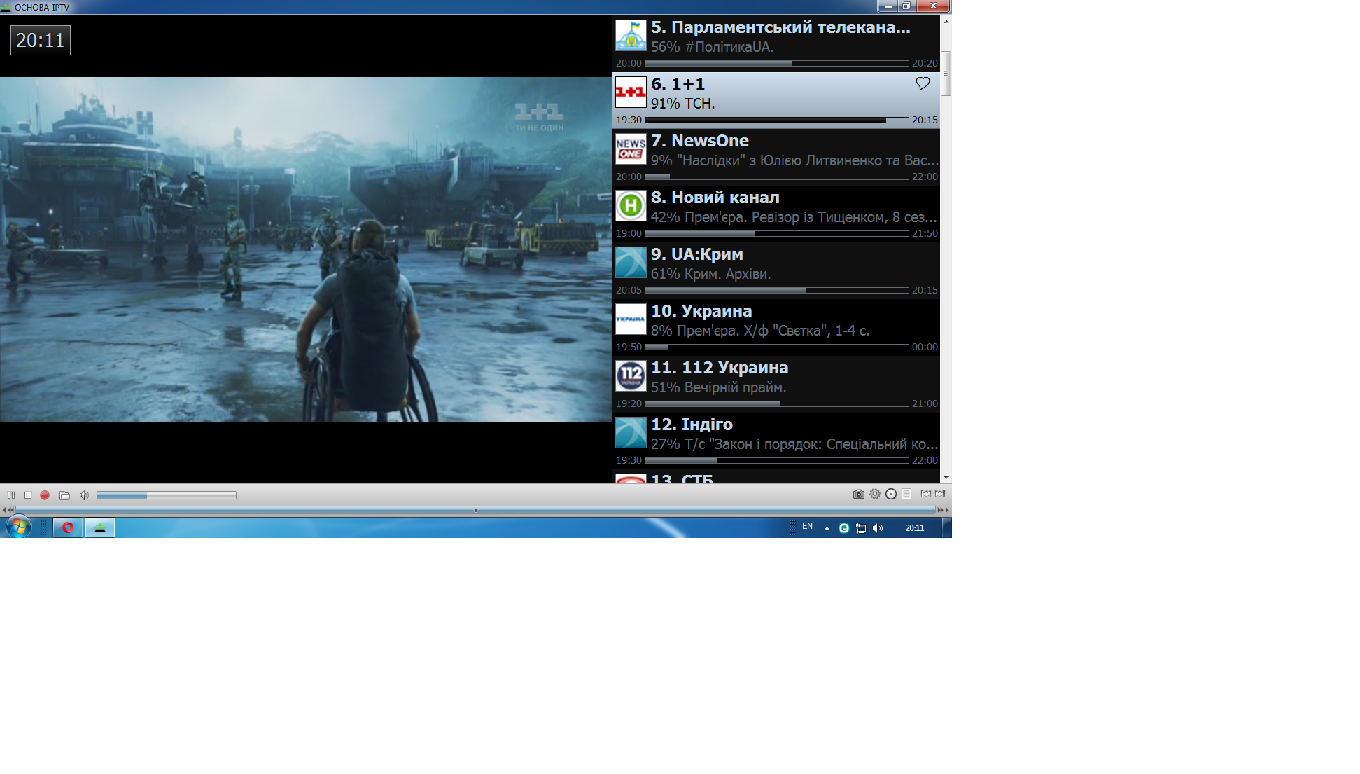Open Opera browser from the taskbar
1360x774 pixels.
pos(68,528)
